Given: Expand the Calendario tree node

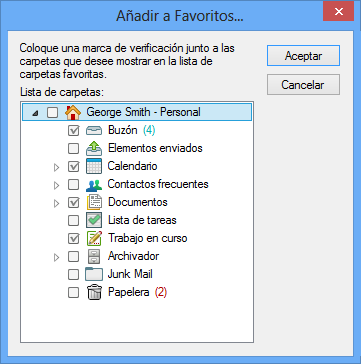Looking at the screenshot, I should [x=56, y=167].
